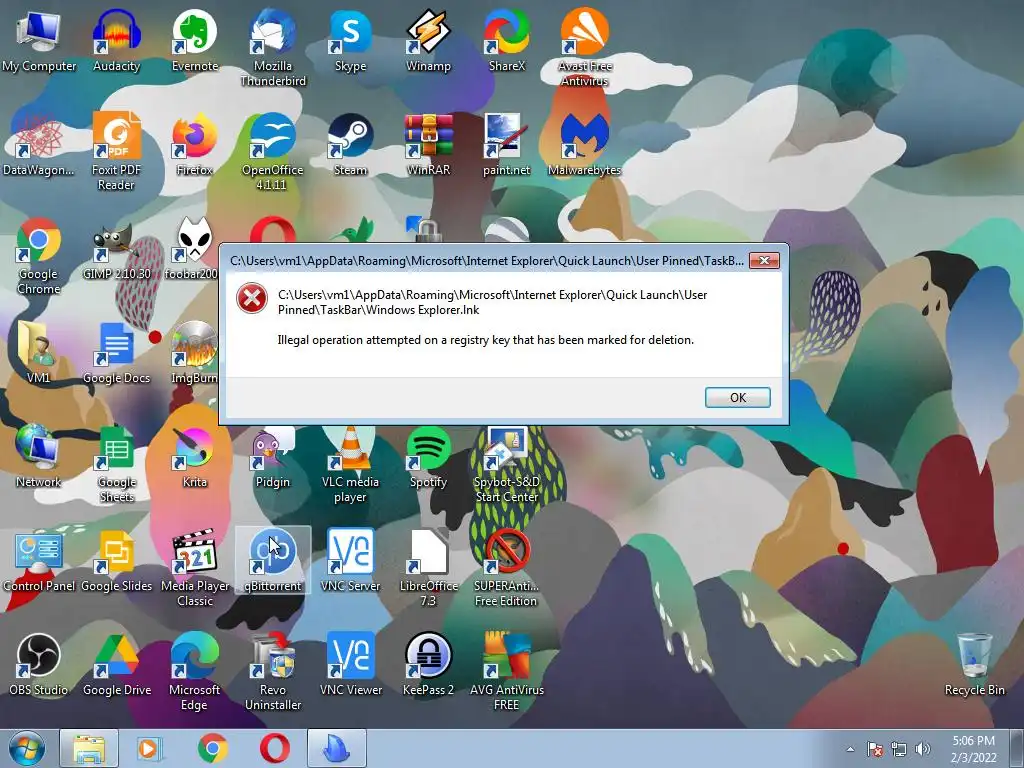Open the network tray icon
Screen dimensions: 1024x768
(x=899, y=749)
